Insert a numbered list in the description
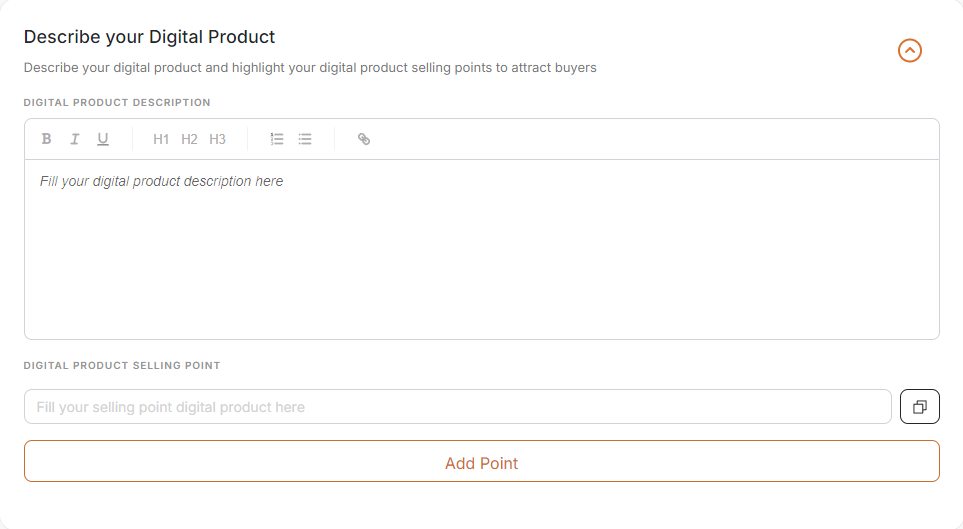Screen dimensions: 963x529 point(277,139)
